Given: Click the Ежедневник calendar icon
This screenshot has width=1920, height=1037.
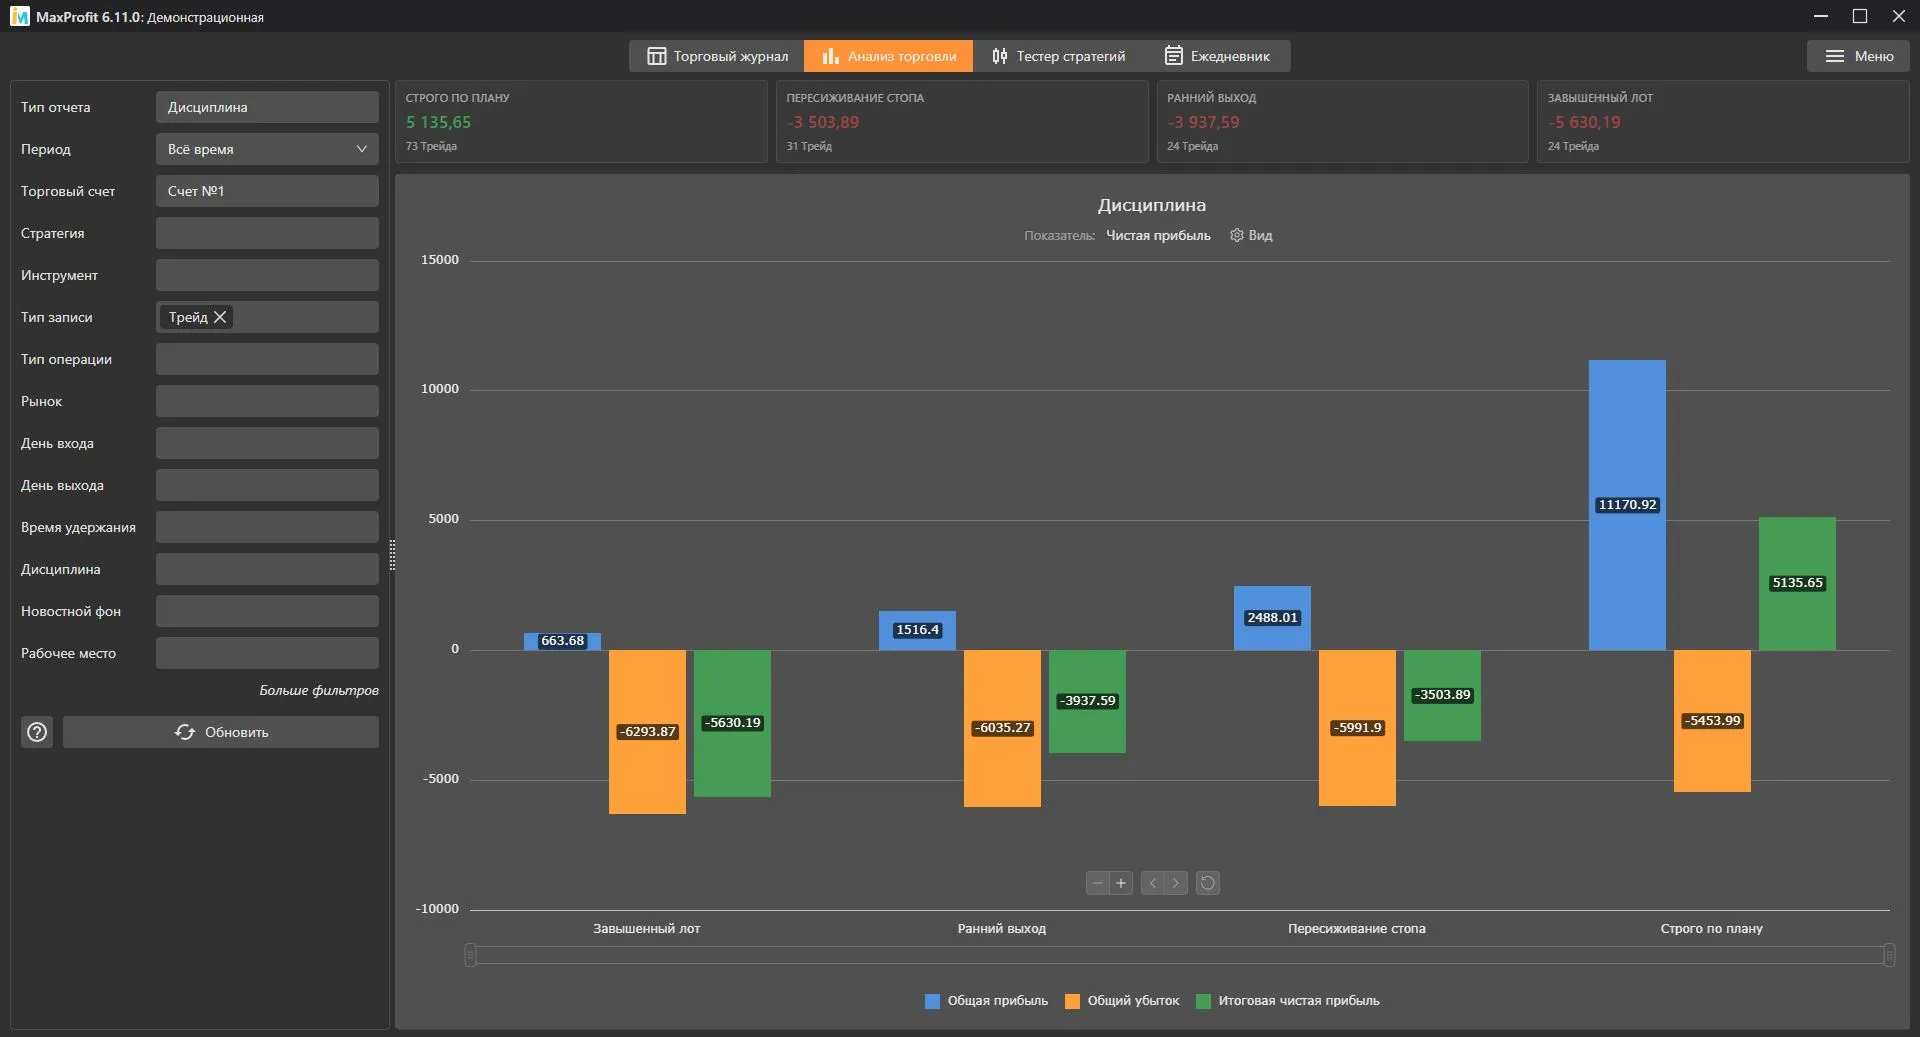Looking at the screenshot, I should 1174,56.
